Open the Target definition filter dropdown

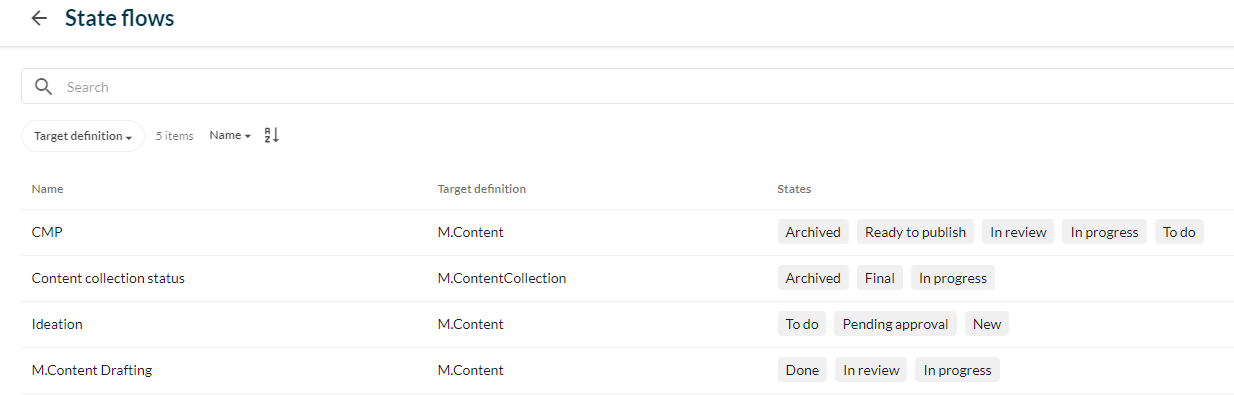click(83, 136)
